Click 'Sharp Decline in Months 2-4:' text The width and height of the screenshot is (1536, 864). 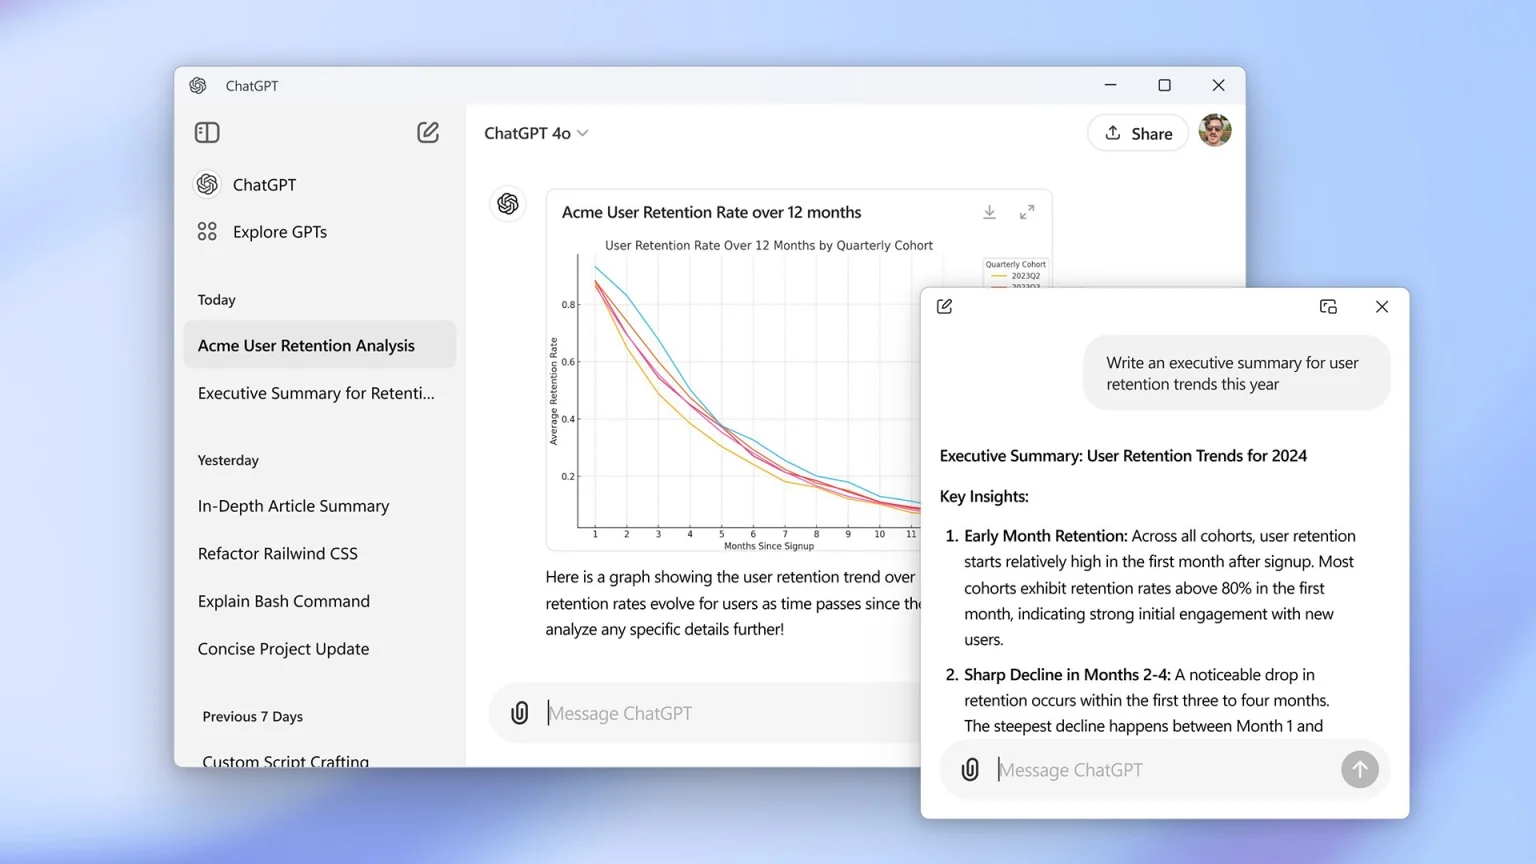pyautogui.click(x=1067, y=675)
